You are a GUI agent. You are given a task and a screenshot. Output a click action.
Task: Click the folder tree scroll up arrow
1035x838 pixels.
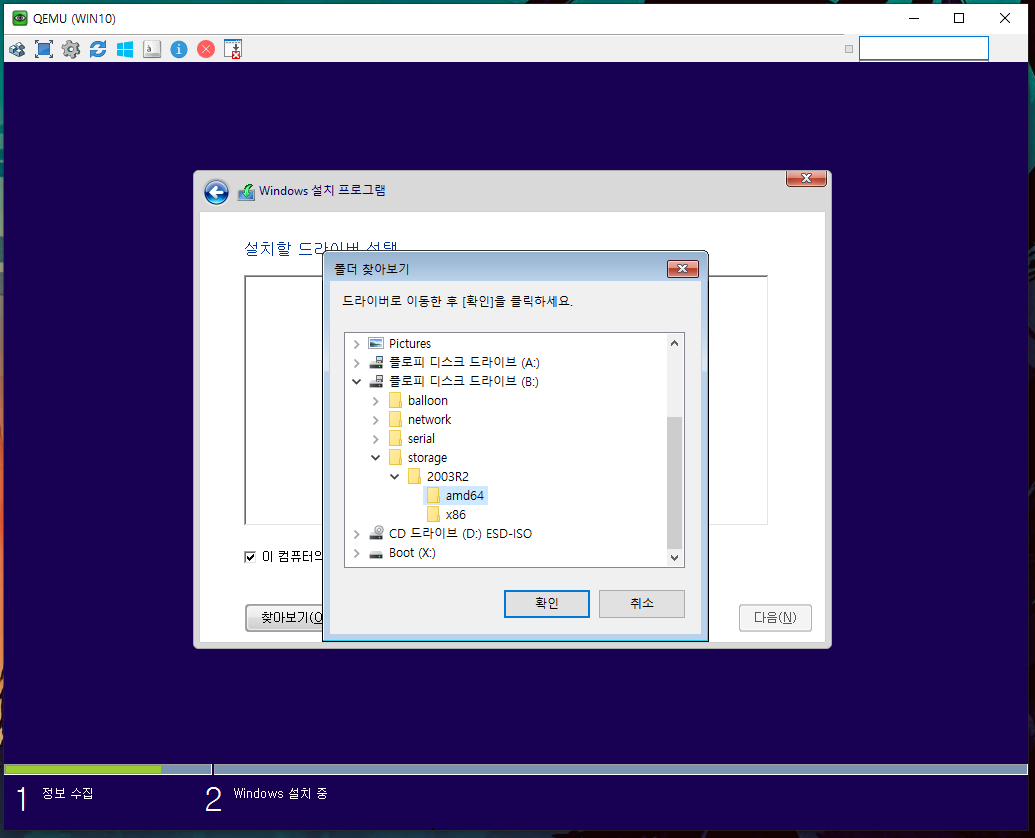[674, 343]
